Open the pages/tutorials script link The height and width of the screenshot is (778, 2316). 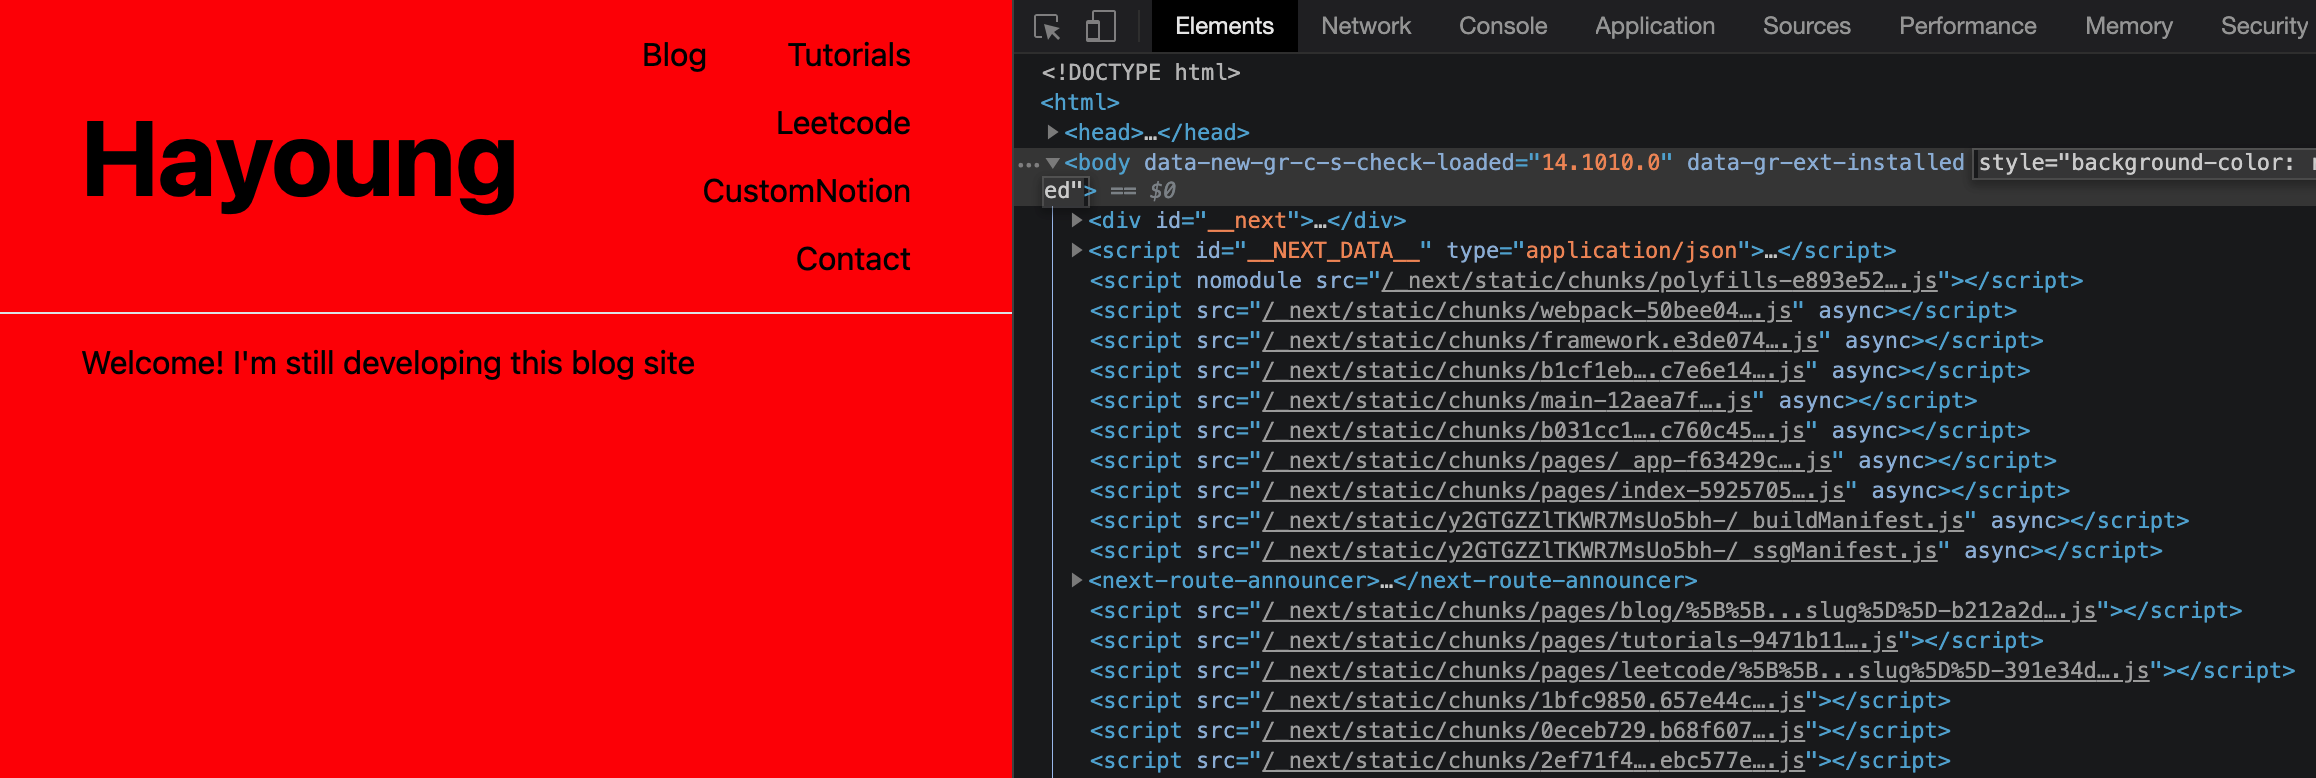1580,641
